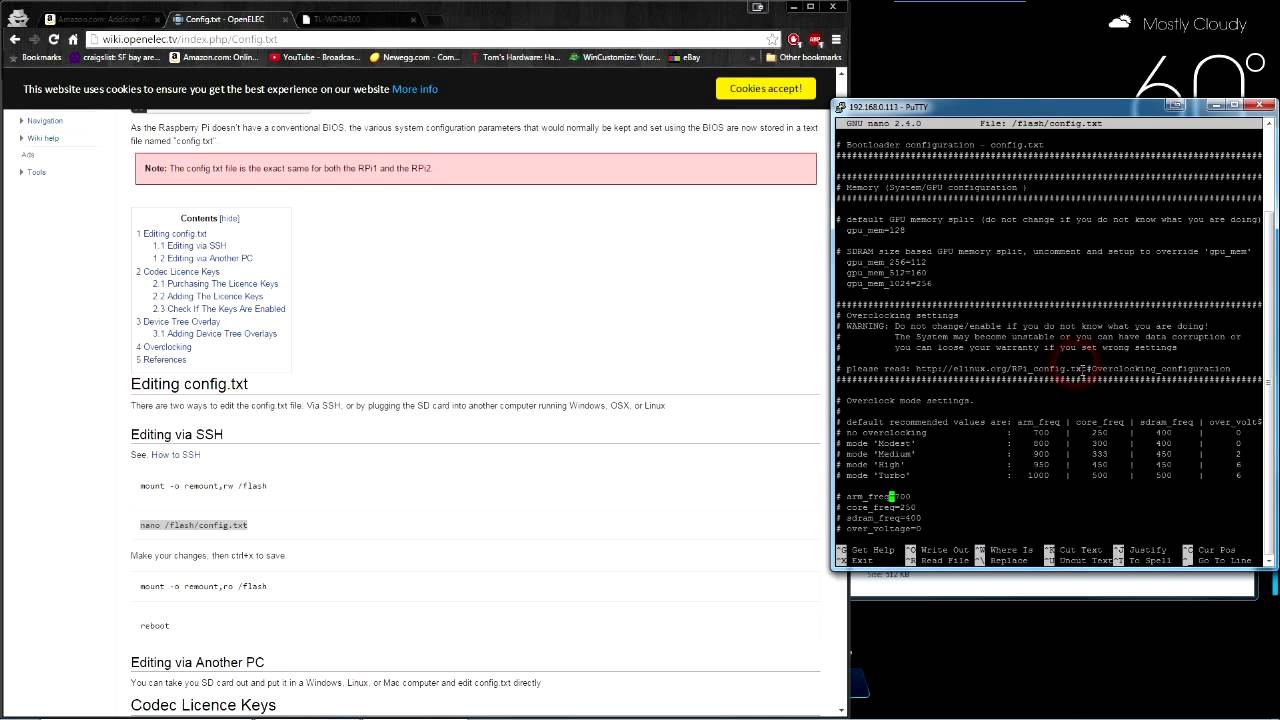Click the gpu_mem=128 line in PuTTY
The image size is (1280, 720).
pyautogui.click(x=875, y=230)
